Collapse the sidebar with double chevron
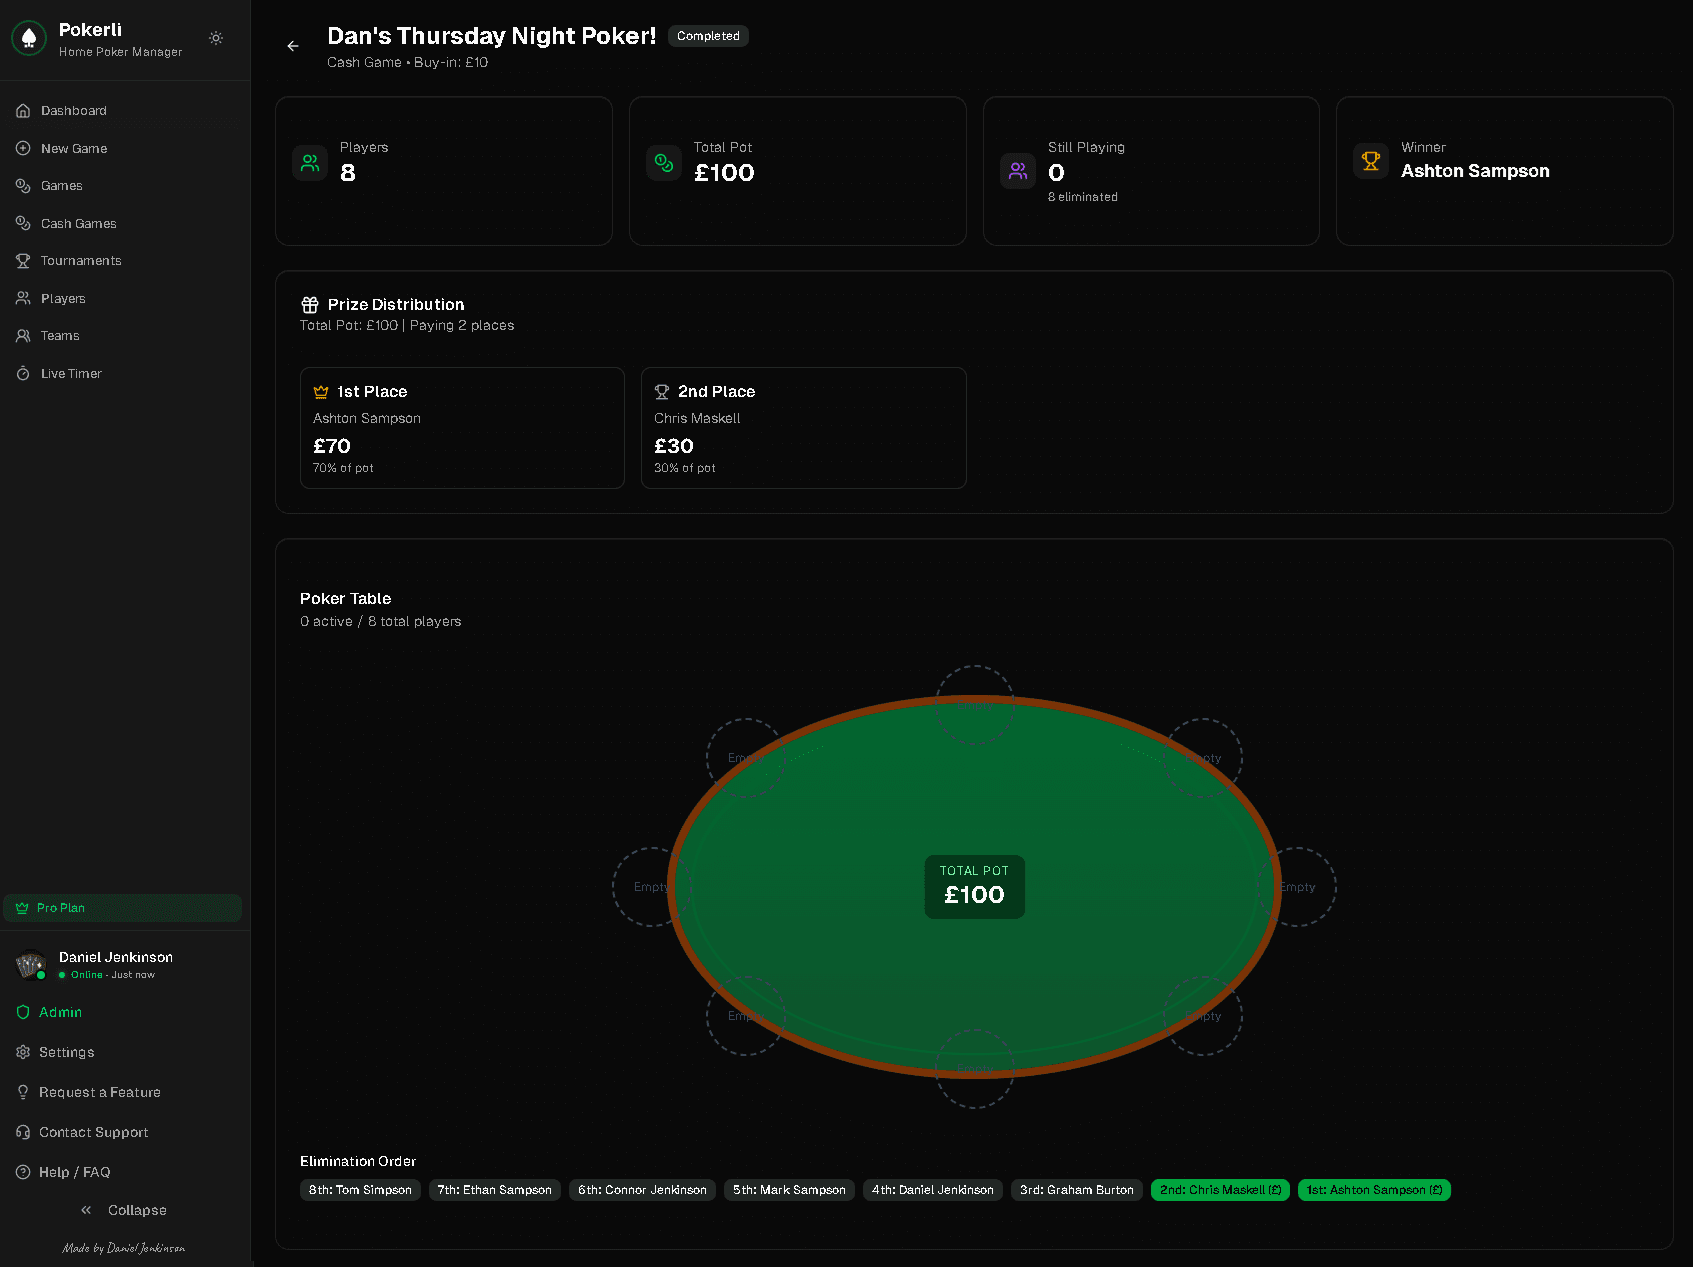 tap(87, 1211)
